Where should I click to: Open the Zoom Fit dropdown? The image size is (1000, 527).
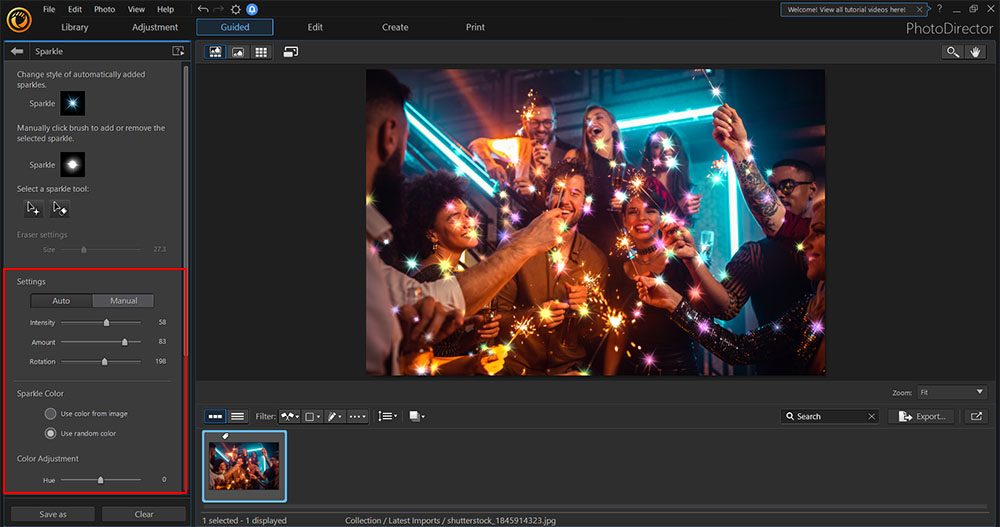[x=952, y=392]
